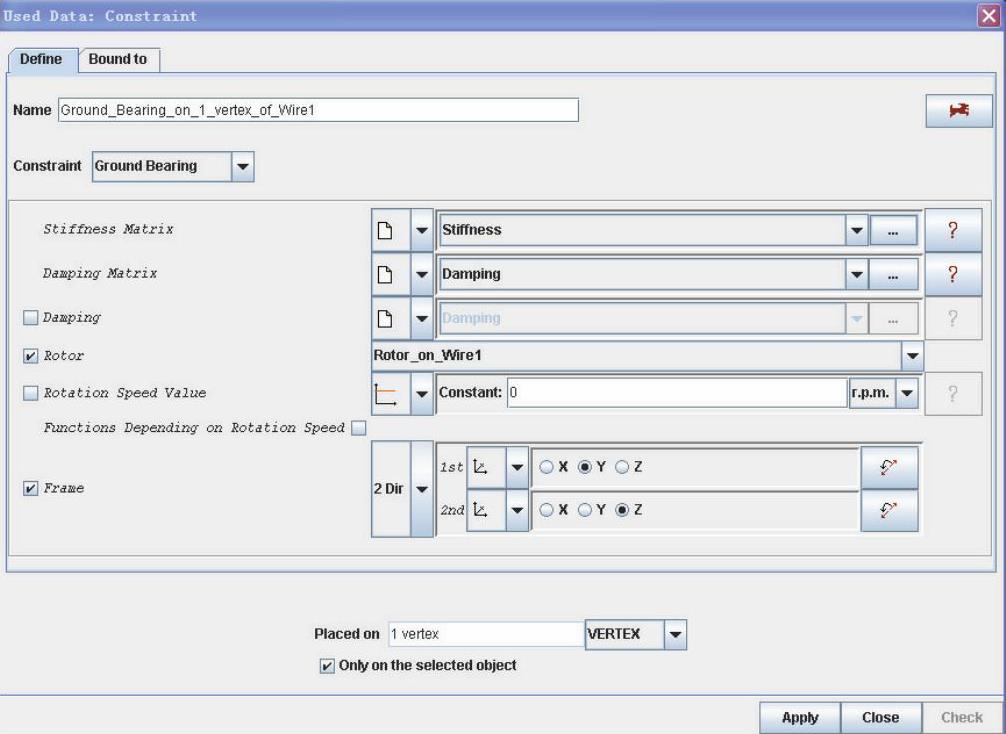Toggle Only on the selected object
Image resolution: width=1006 pixels, height=734 pixels.
(327, 665)
